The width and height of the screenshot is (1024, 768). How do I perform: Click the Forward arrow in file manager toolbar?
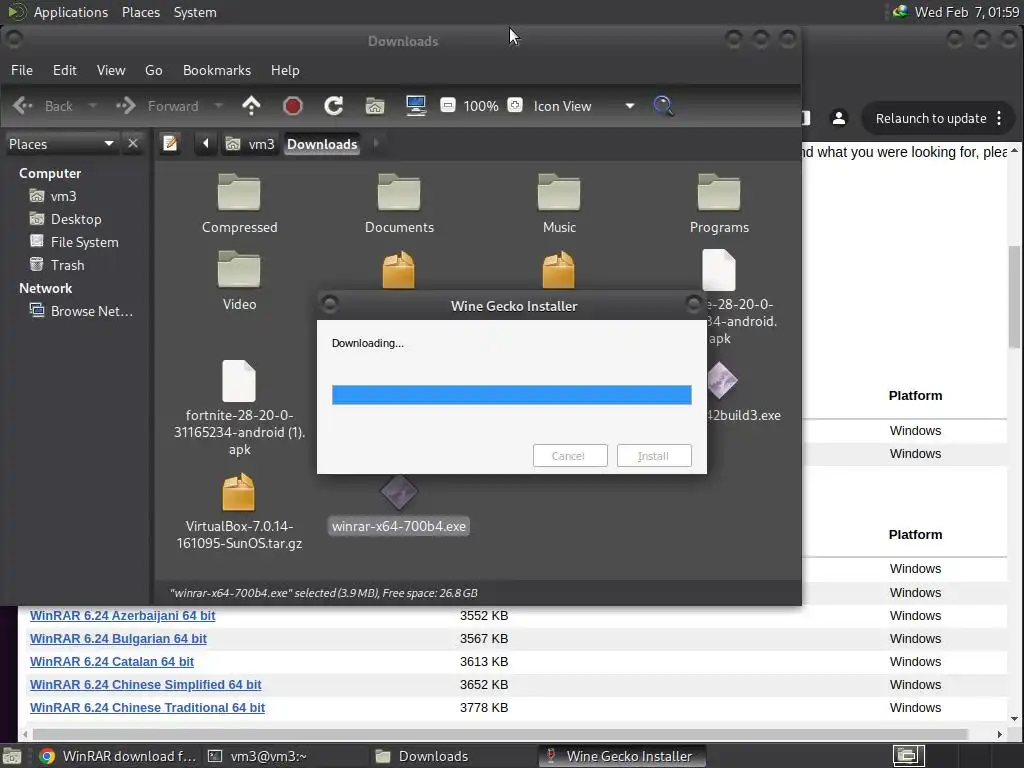click(125, 106)
